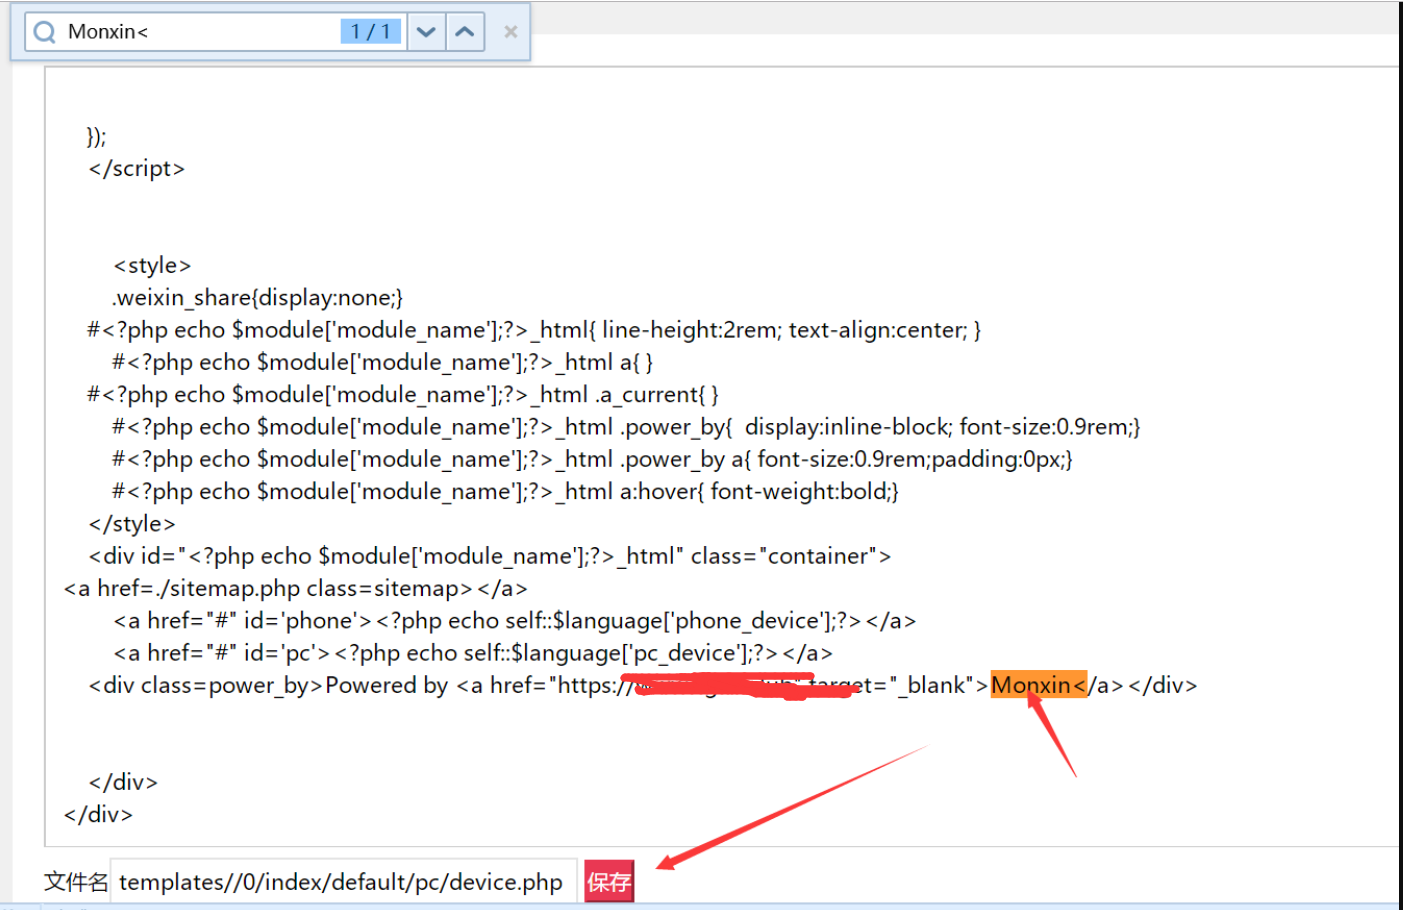Click the search magnifier icon in find bar
1403x910 pixels.
pos(44,32)
